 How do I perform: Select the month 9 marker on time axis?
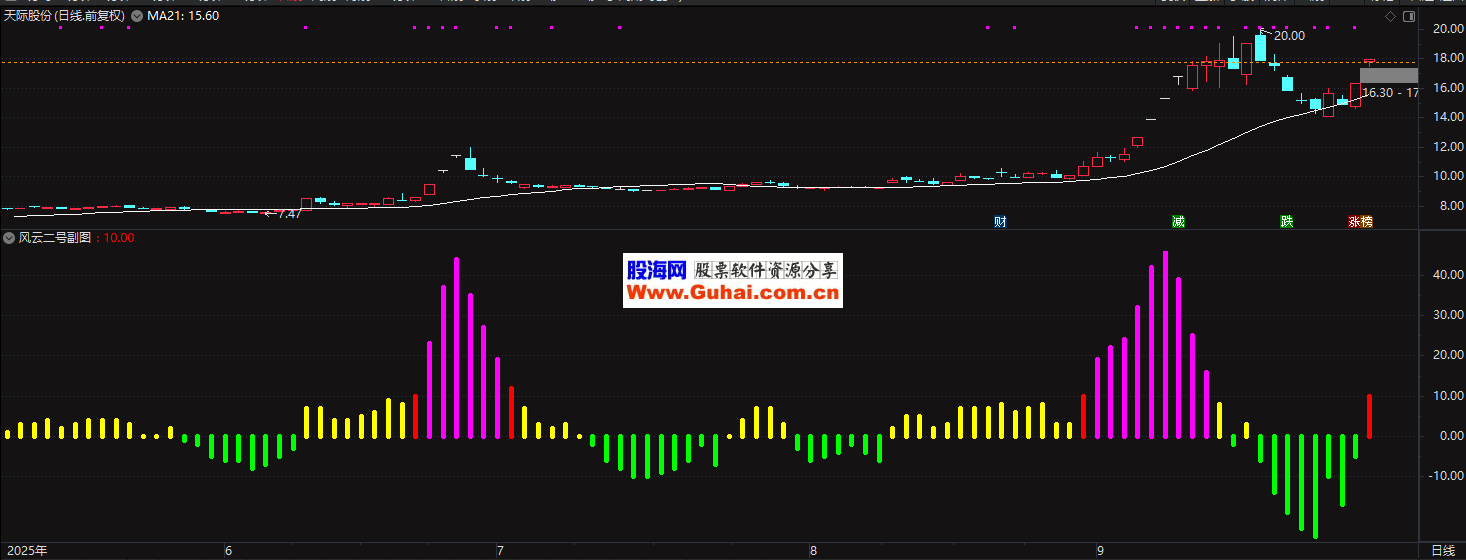coord(1099,551)
